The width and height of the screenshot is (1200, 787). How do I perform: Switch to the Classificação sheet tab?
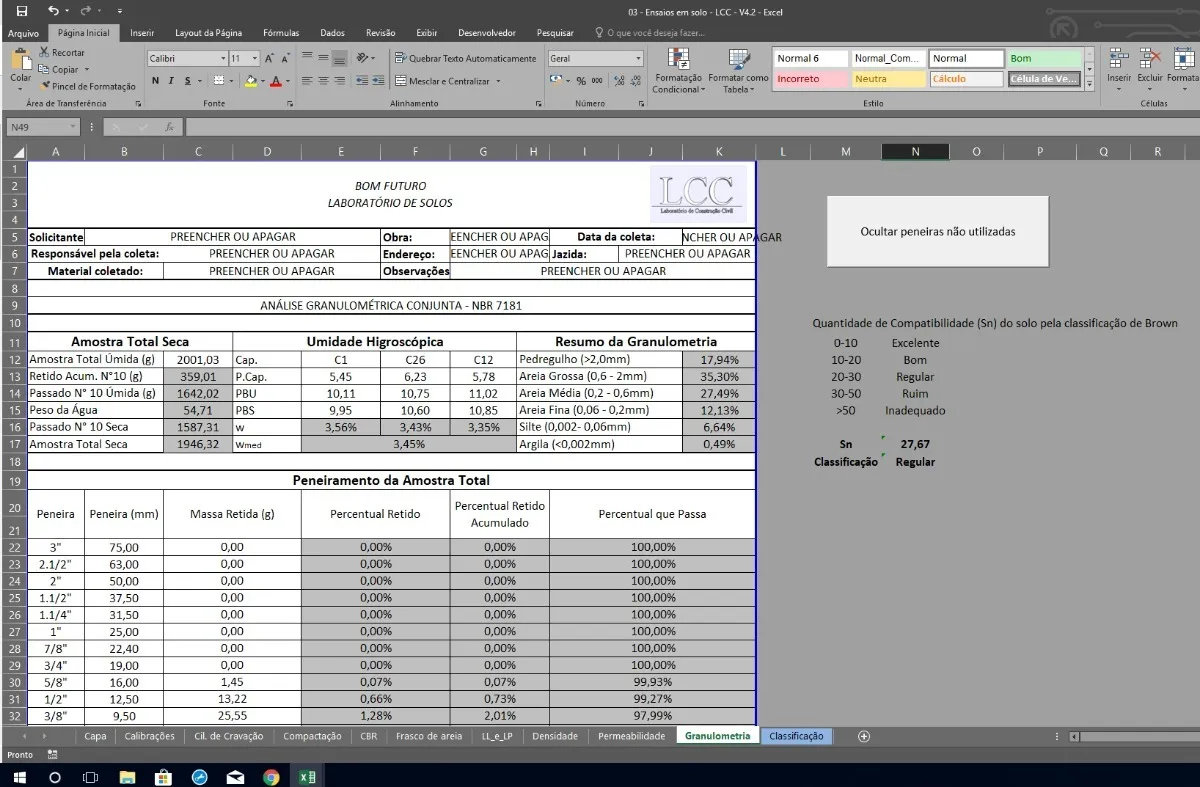coord(796,736)
